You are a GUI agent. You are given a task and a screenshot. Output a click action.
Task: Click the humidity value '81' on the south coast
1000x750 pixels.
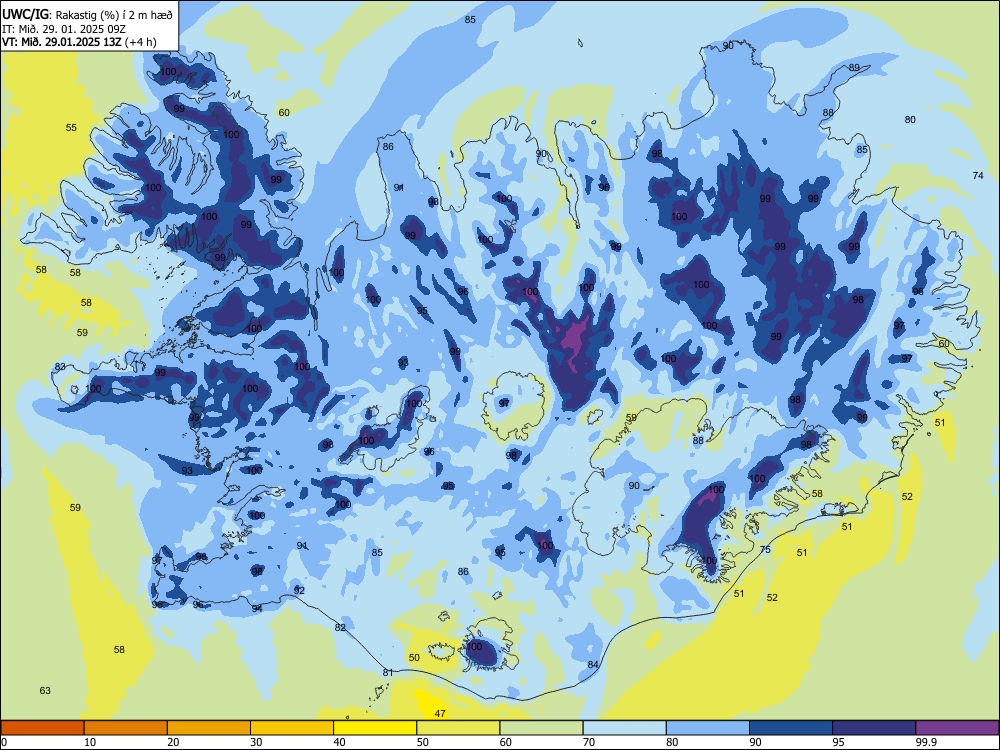coord(388,673)
